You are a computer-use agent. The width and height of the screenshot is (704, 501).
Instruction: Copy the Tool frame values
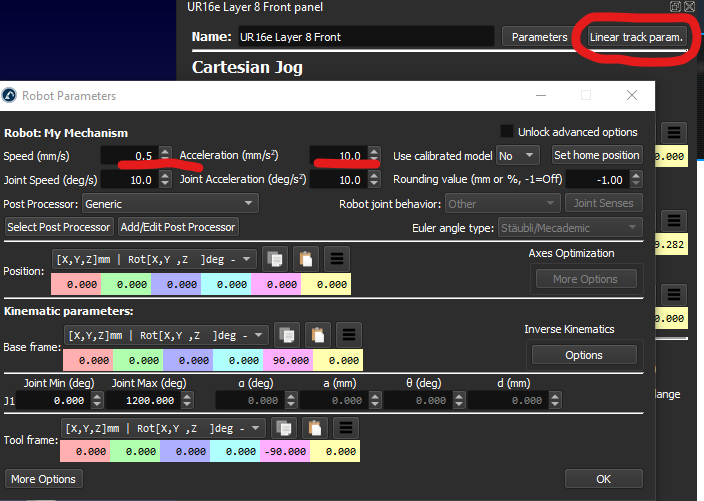[x=282, y=428]
